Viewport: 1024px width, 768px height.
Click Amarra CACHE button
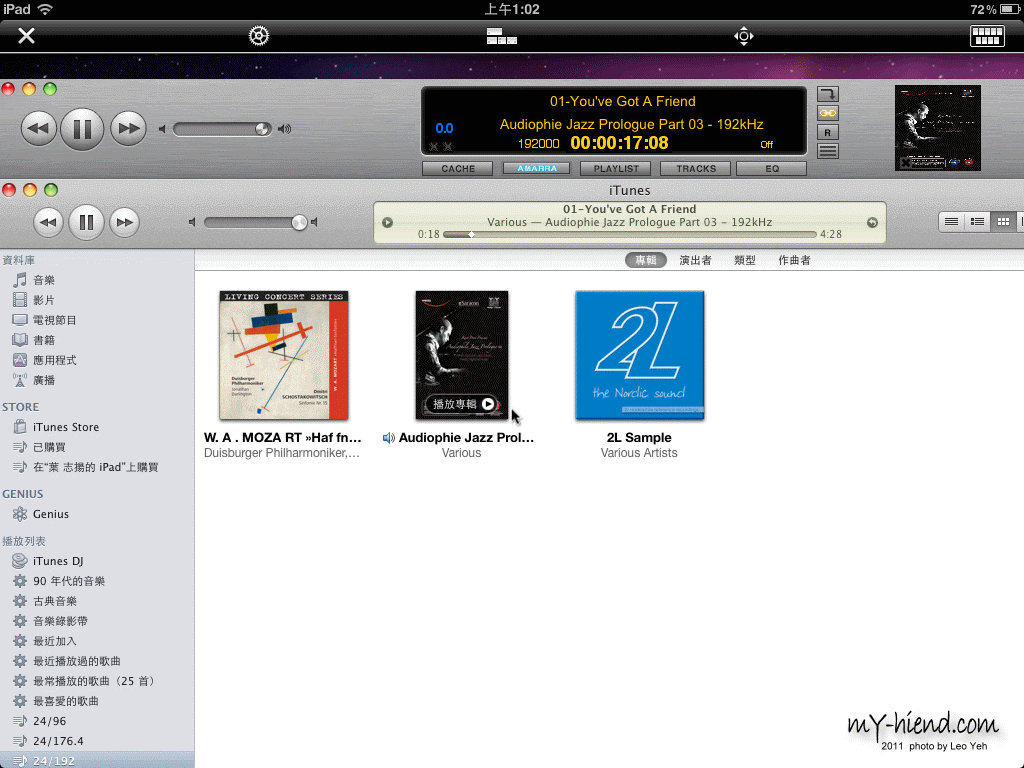pyautogui.click(x=458, y=168)
